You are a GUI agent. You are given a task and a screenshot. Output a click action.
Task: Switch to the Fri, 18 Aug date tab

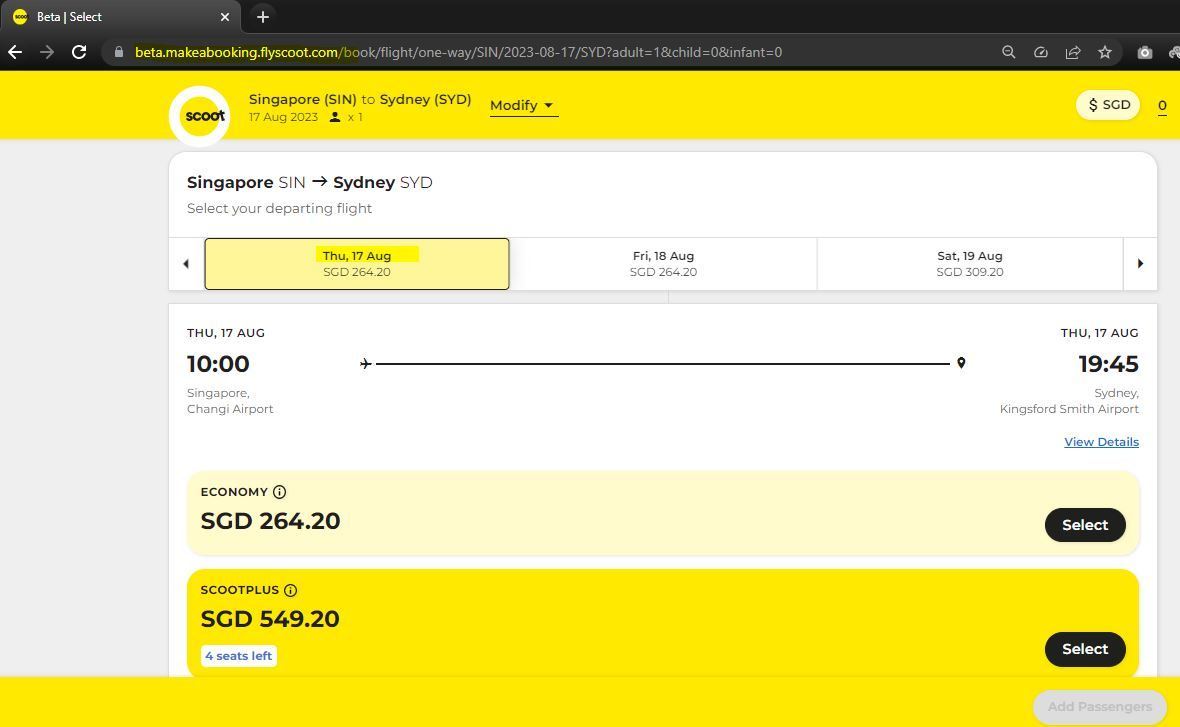(x=662, y=263)
